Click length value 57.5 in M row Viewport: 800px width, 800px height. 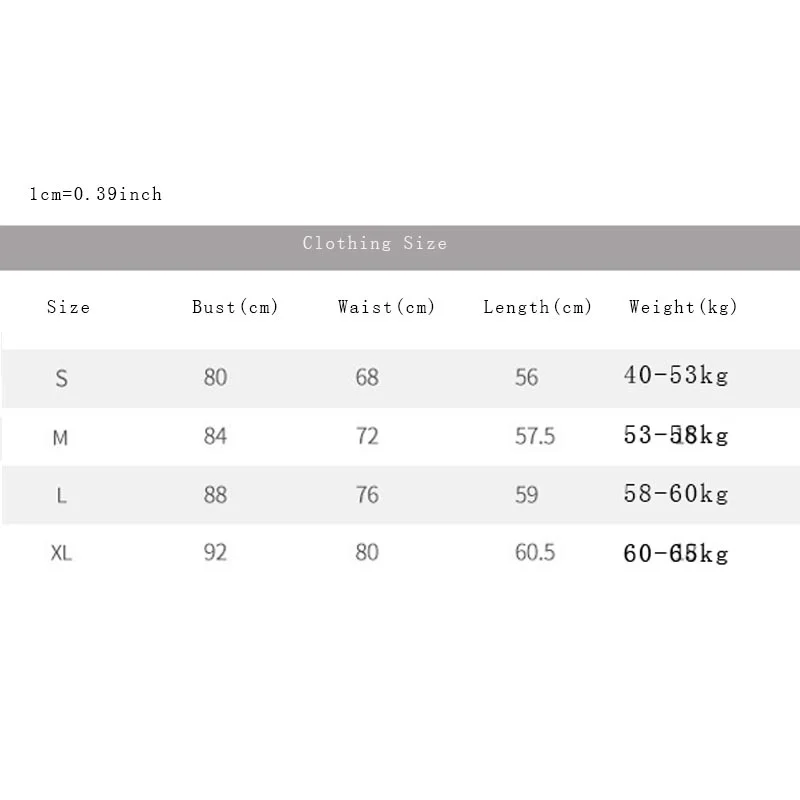click(535, 436)
